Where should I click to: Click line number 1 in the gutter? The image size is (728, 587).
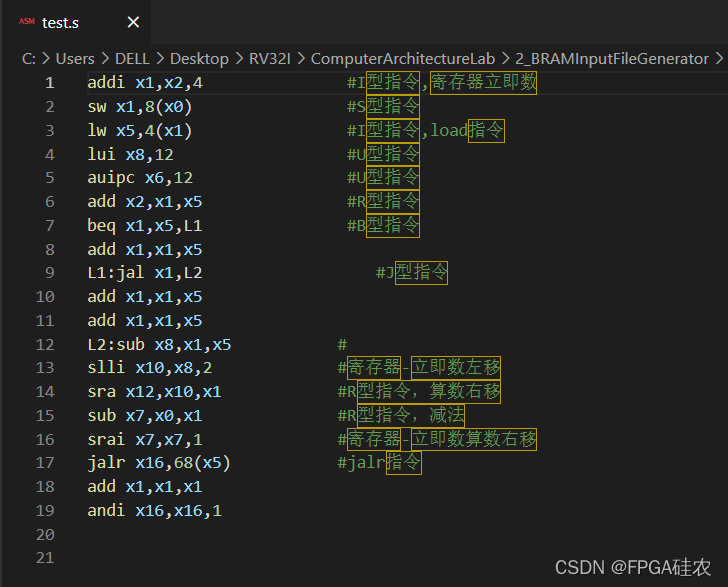50,83
